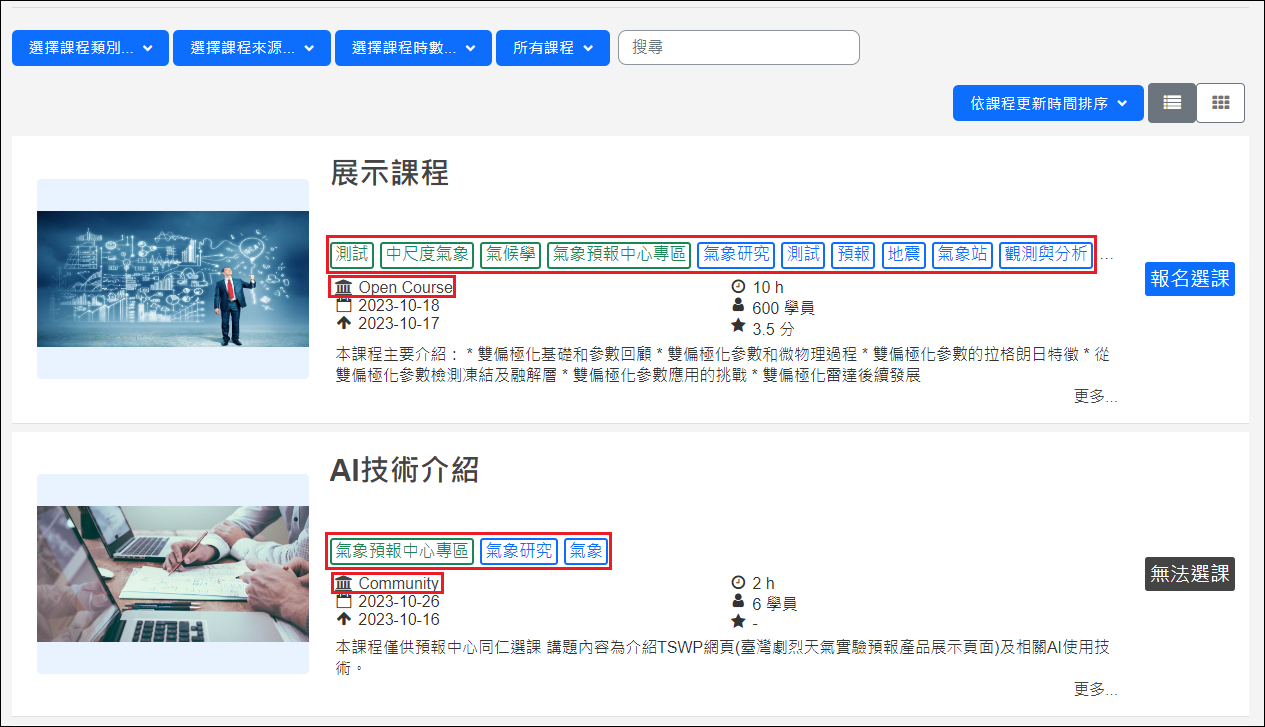
Task: Select 氣象研究 tag under AI技術介紹
Action: (519, 550)
